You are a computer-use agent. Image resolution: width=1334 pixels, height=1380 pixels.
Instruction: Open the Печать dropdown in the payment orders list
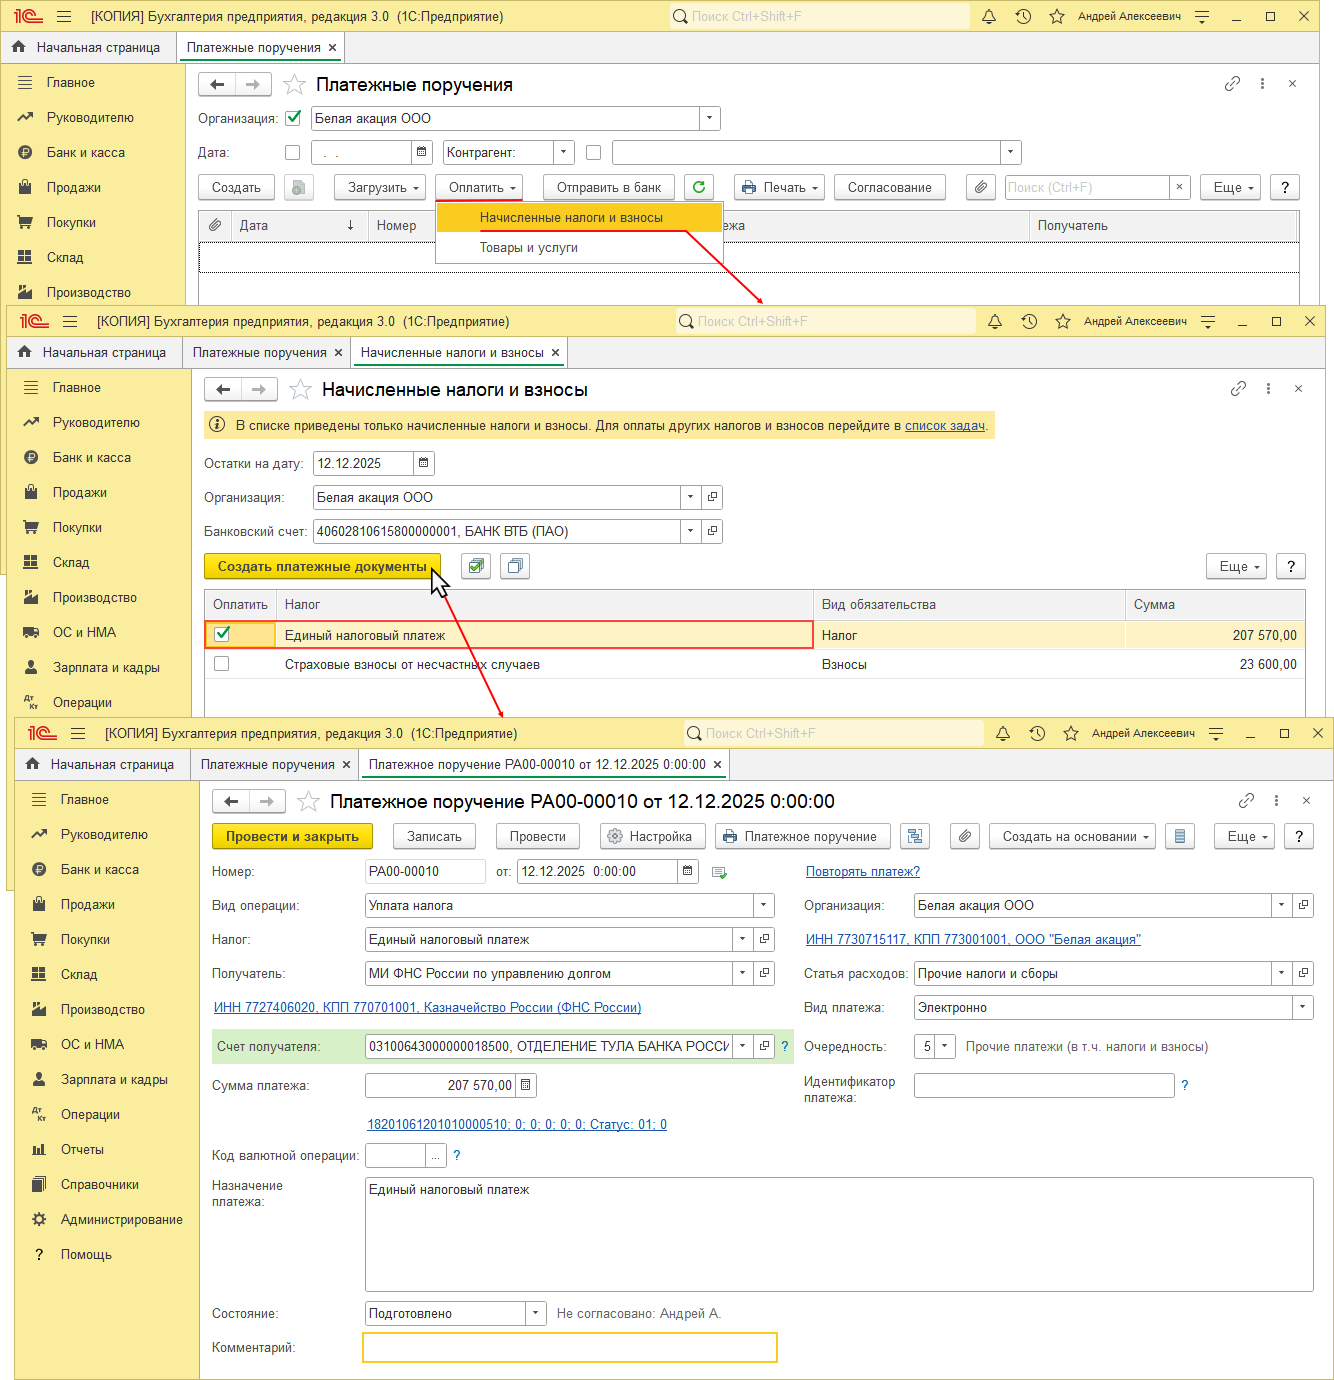click(x=780, y=187)
